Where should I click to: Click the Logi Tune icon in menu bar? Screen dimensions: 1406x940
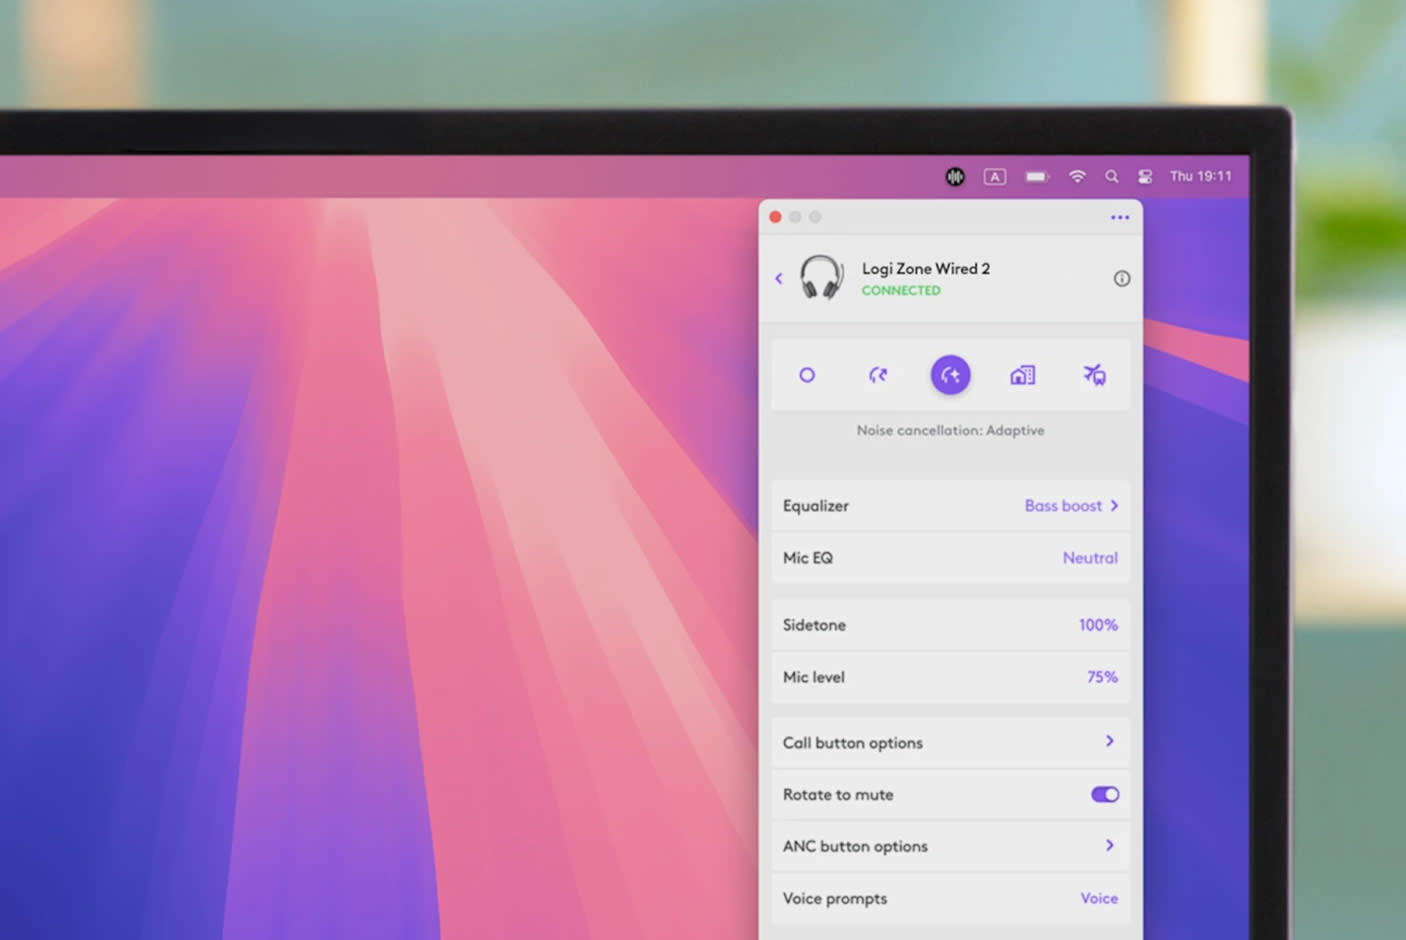pos(955,177)
